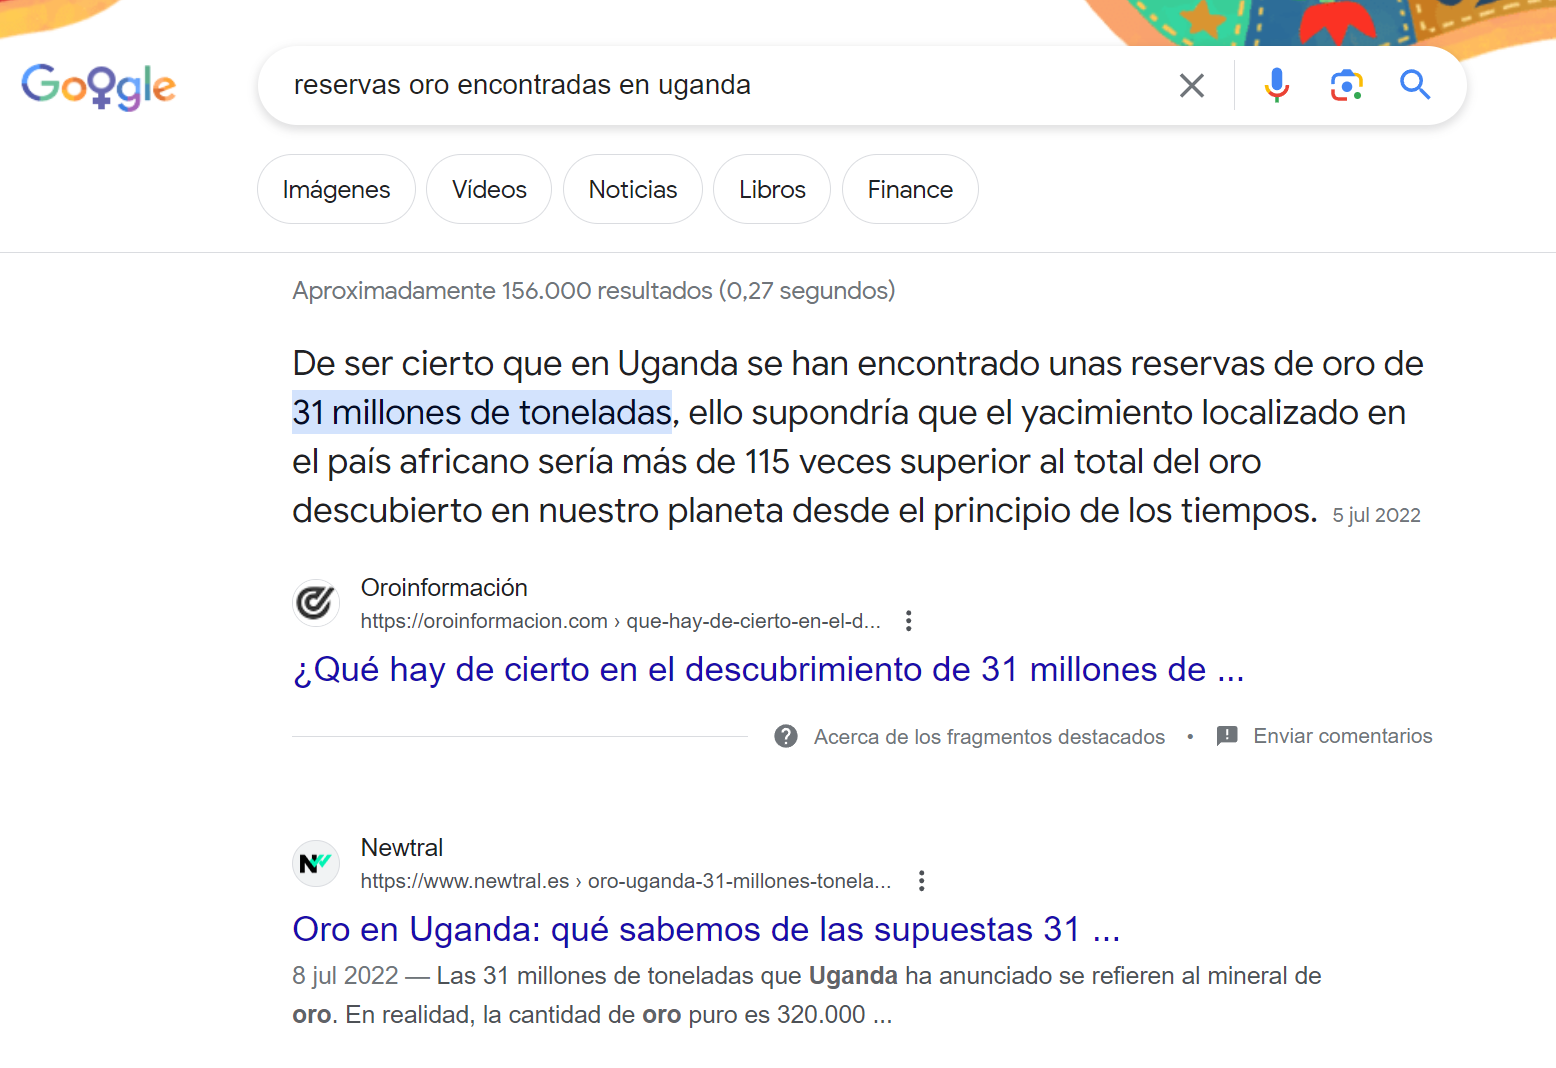The image size is (1556, 1068).
Task: Show Noticias results
Action: tap(633, 190)
